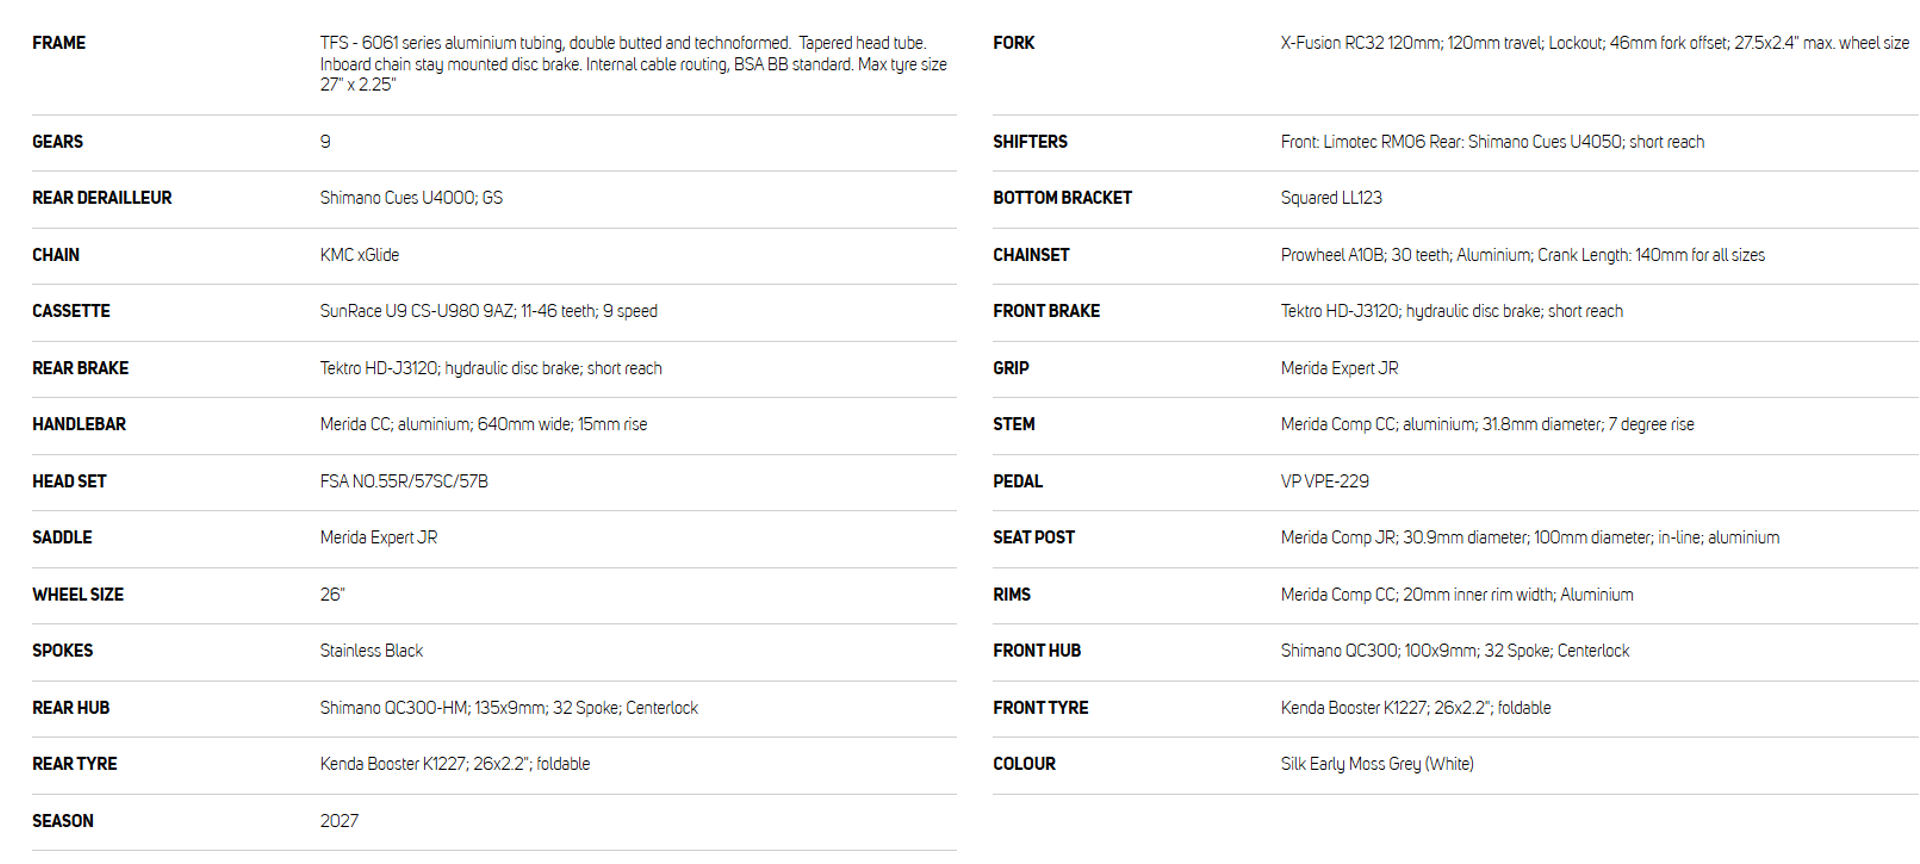Select the Shimano Cues U4000 value
Image resolution: width=1920 pixels, height=864 pixels.
[x=411, y=198]
